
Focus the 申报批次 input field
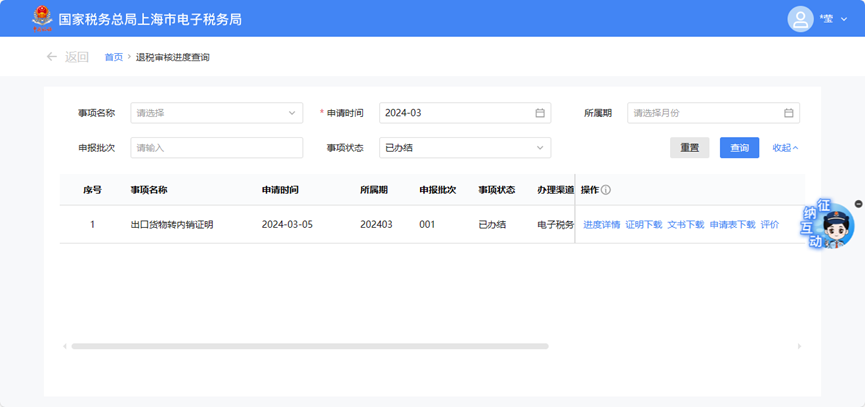(x=216, y=148)
